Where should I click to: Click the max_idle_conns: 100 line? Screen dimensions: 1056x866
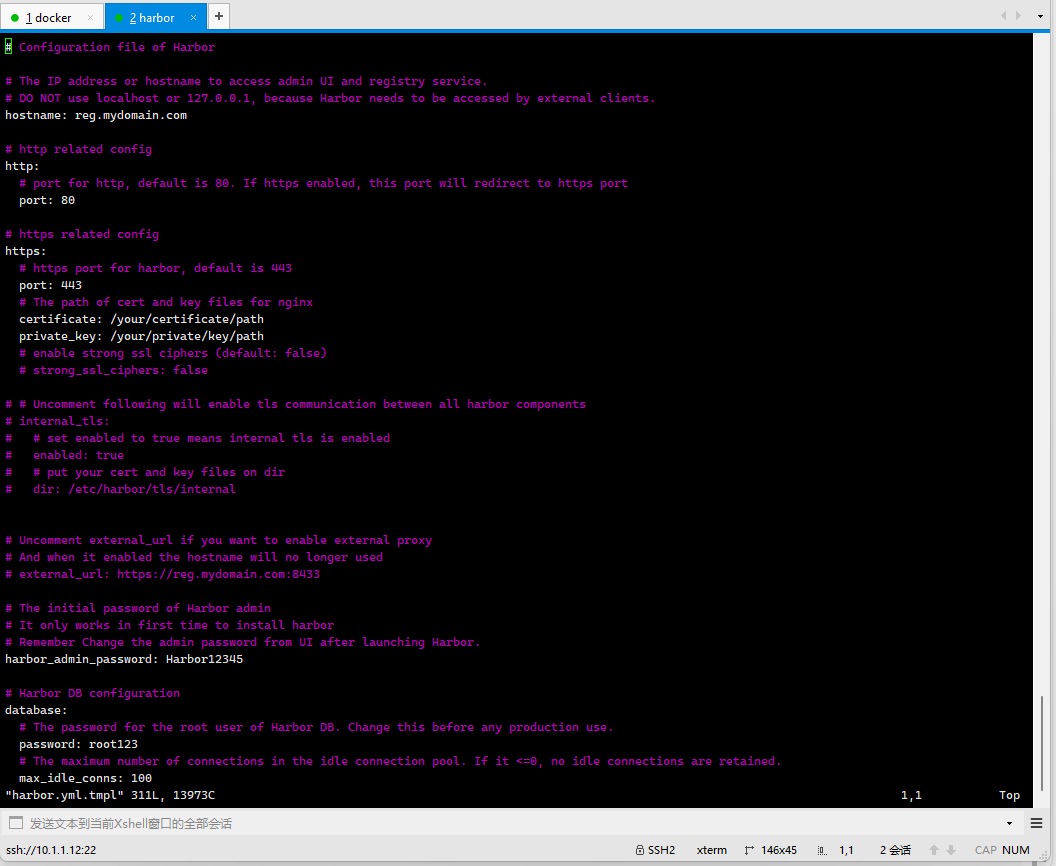(86, 778)
